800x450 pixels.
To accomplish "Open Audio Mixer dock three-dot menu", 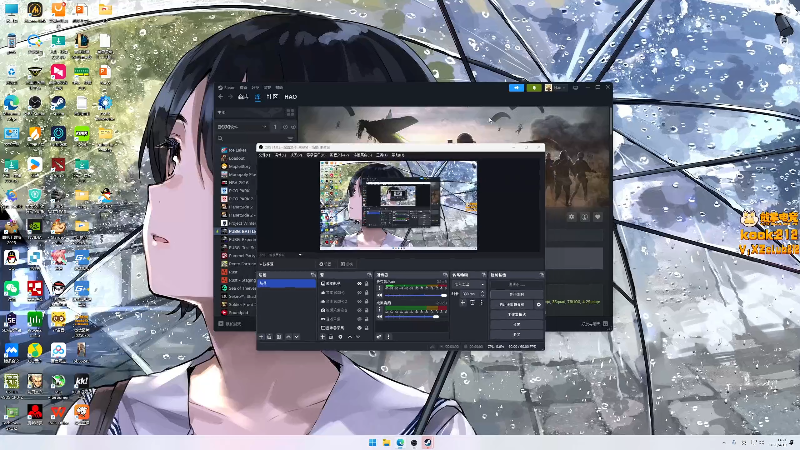I will click(x=388, y=337).
